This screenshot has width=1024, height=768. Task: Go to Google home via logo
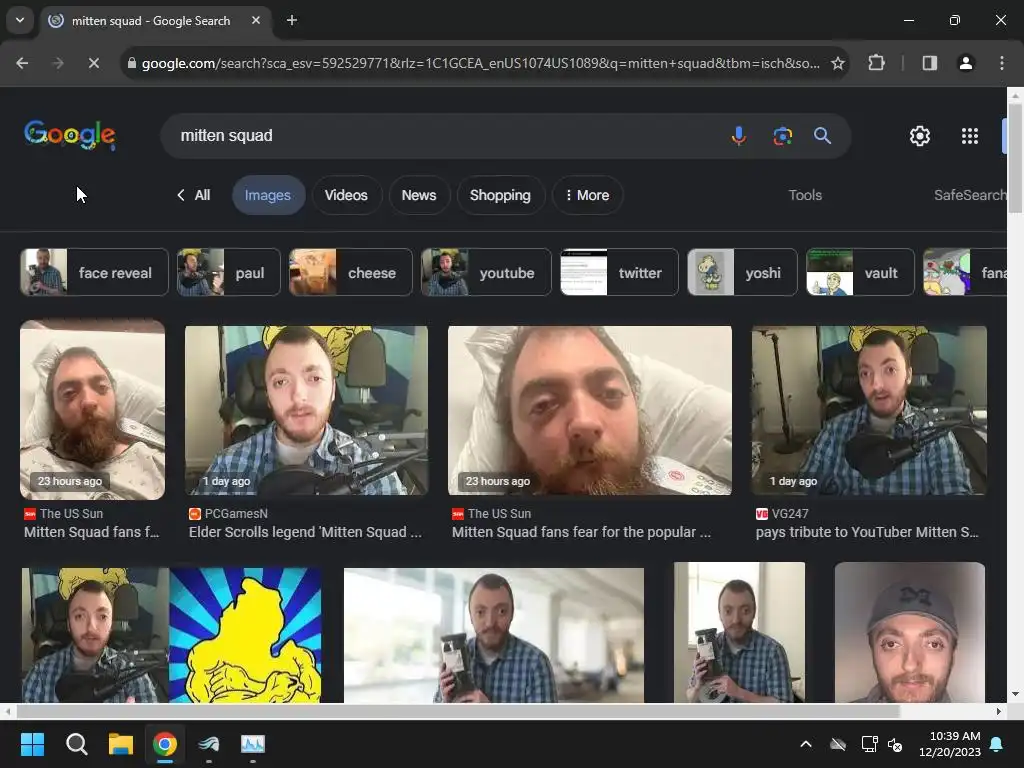(x=70, y=135)
